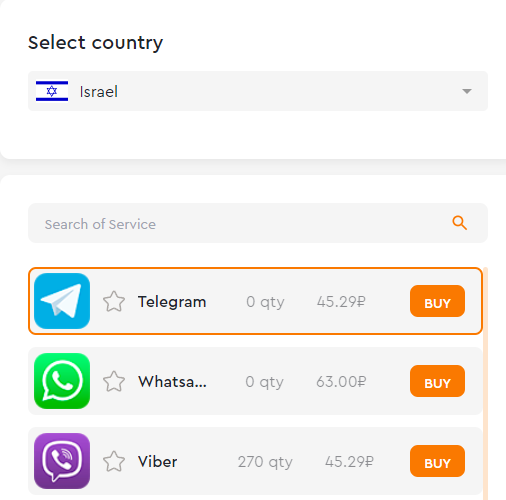Select the Viber service name

pos(157,462)
